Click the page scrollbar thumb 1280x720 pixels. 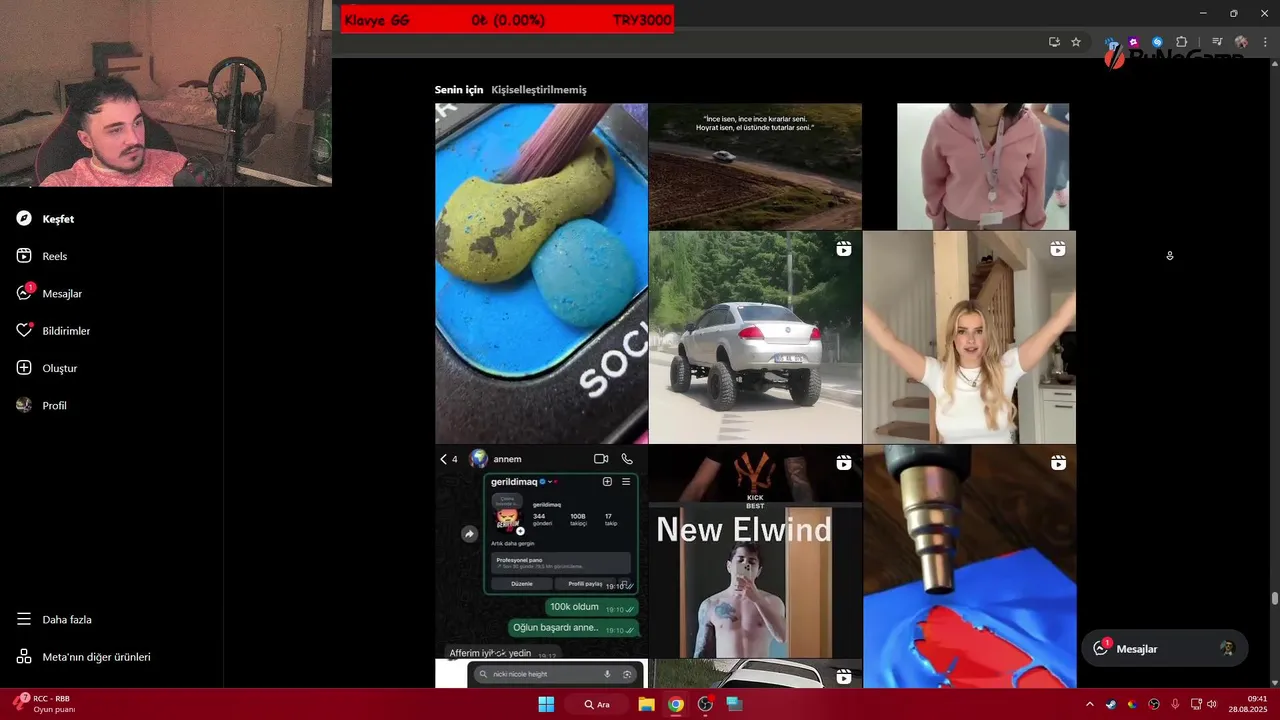click(x=1274, y=598)
